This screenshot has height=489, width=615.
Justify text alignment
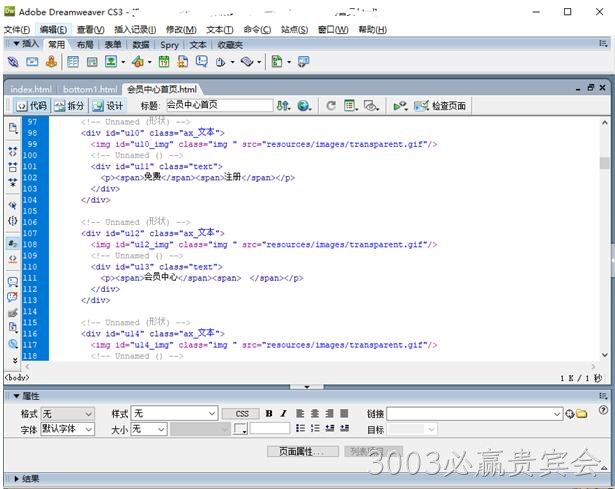click(344, 413)
